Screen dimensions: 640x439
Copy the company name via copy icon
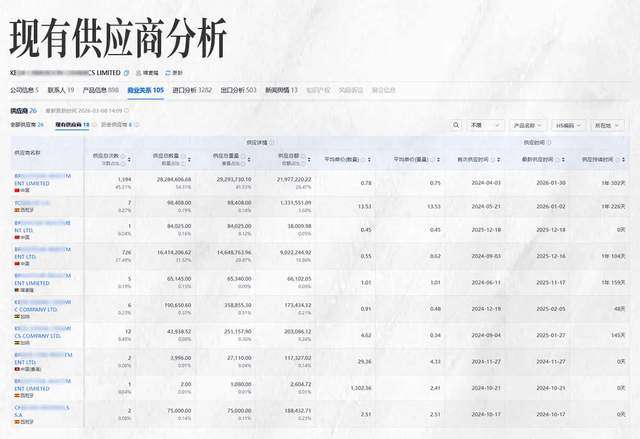(127, 73)
